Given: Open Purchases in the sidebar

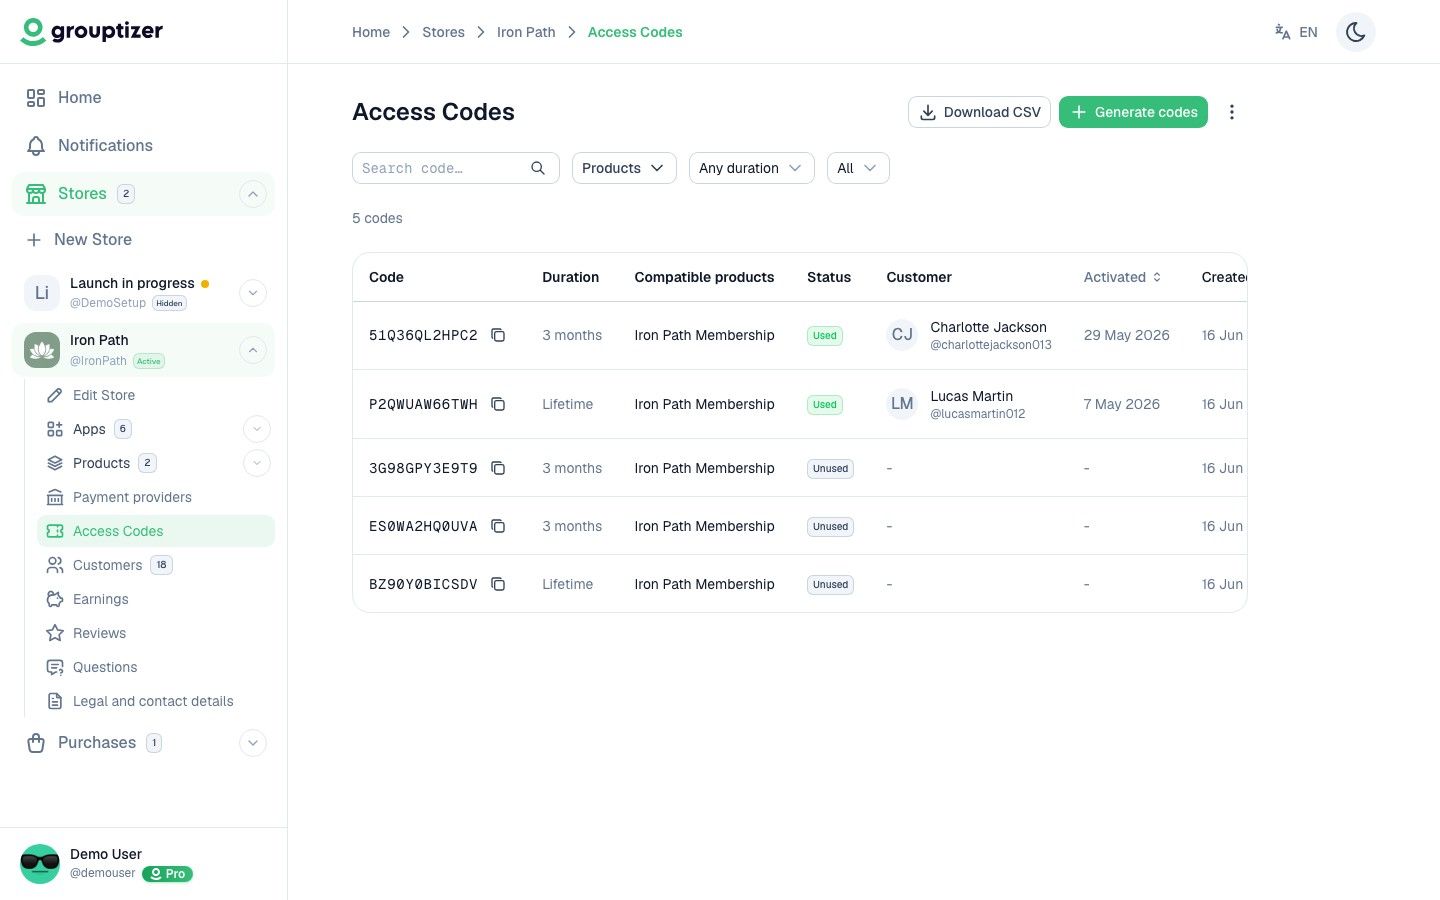Looking at the screenshot, I should [x=96, y=743].
